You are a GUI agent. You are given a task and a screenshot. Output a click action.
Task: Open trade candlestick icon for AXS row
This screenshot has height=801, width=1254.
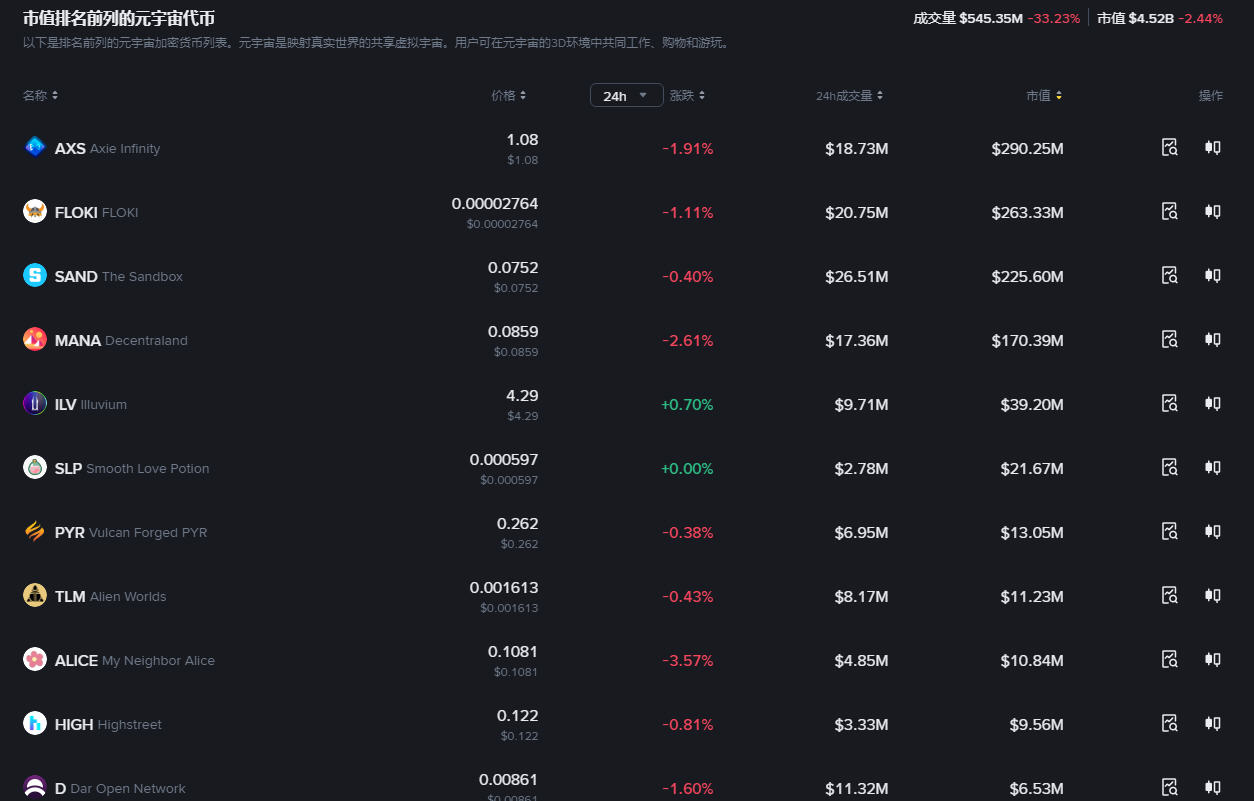(1213, 147)
